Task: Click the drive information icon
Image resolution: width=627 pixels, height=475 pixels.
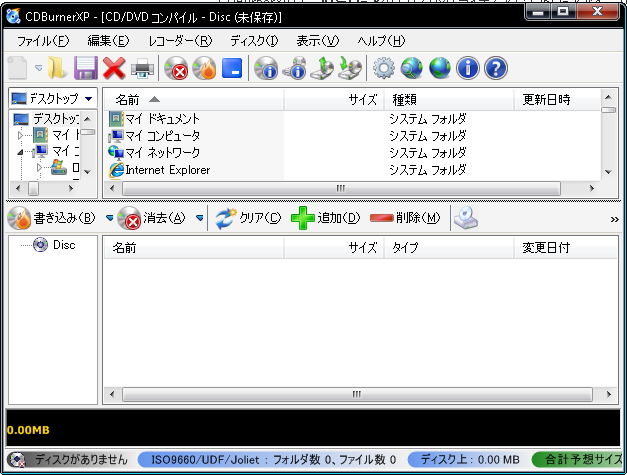Action: click(295, 68)
